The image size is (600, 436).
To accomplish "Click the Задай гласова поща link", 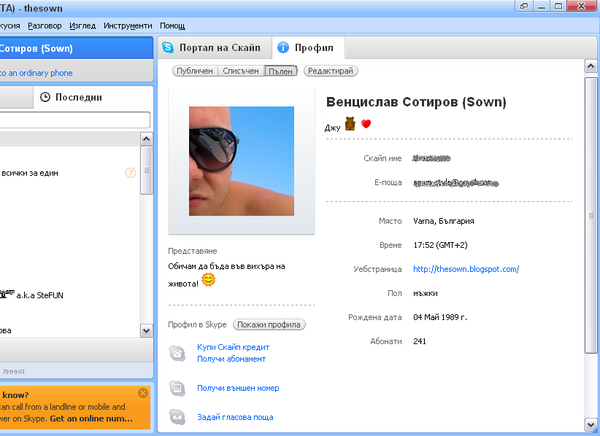I will tap(235, 417).
